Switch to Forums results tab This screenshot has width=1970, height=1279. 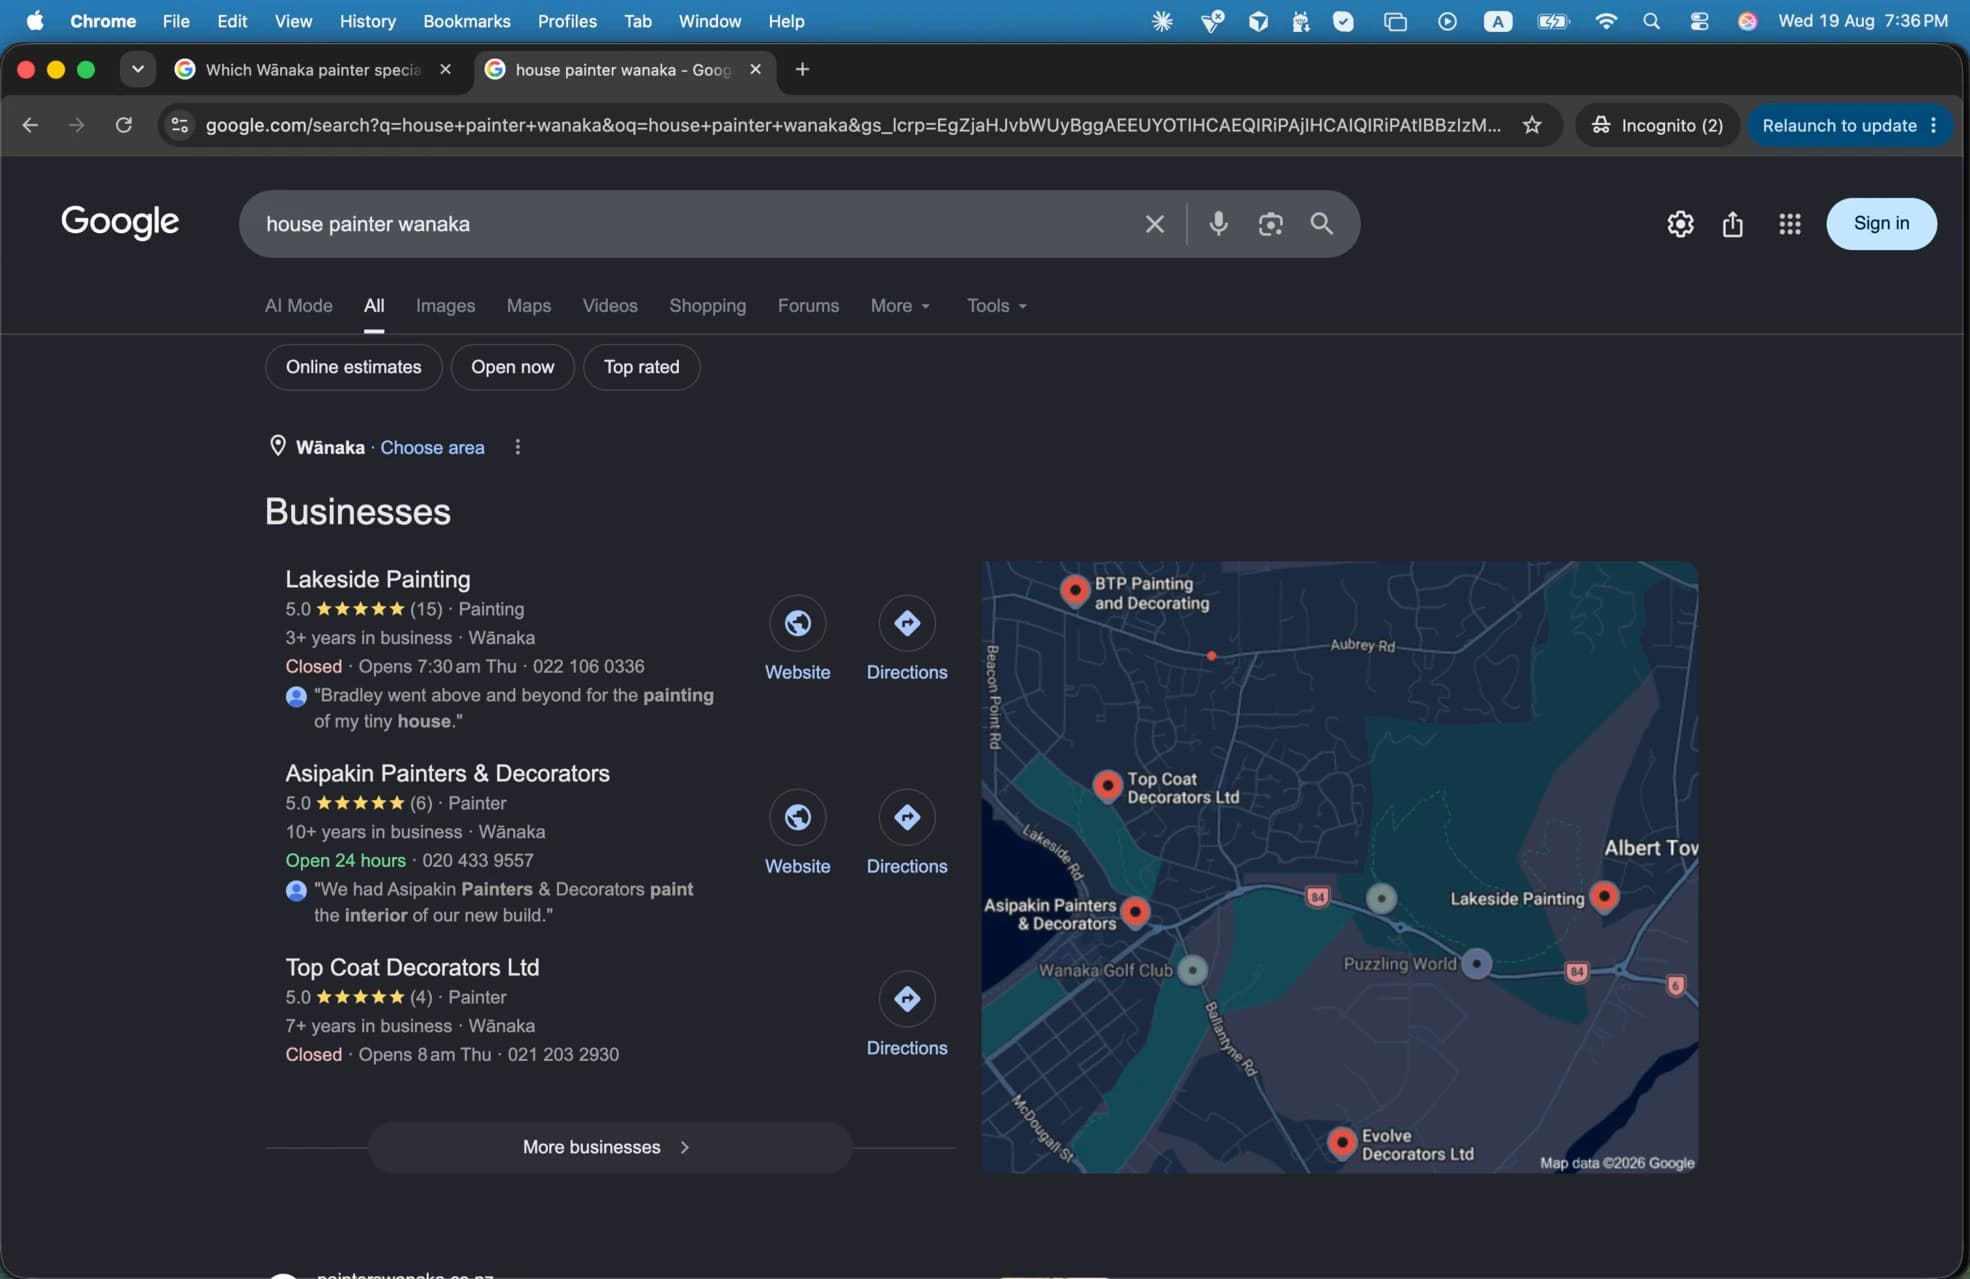click(x=808, y=306)
